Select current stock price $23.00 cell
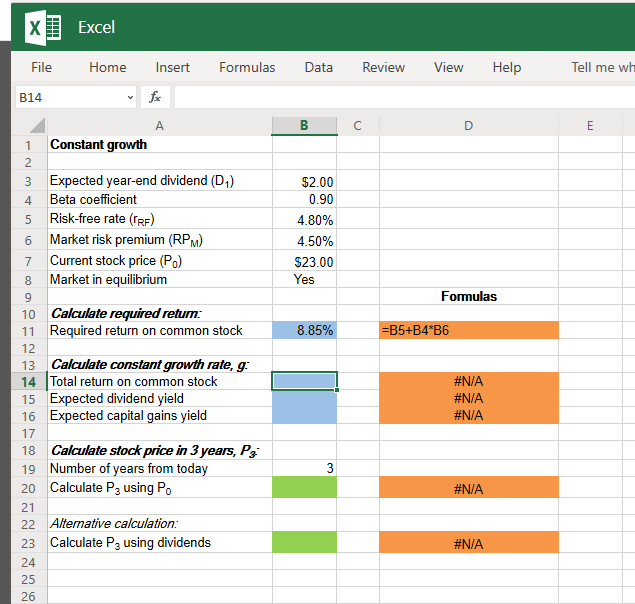This screenshot has width=635, height=604. (304, 260)
